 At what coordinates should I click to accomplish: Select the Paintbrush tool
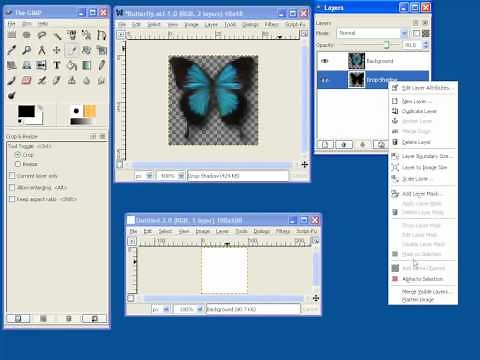[x=12, y=80]
